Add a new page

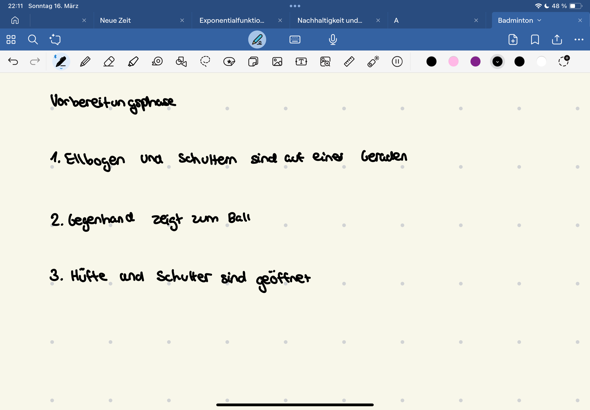click(x=513, y=39)
